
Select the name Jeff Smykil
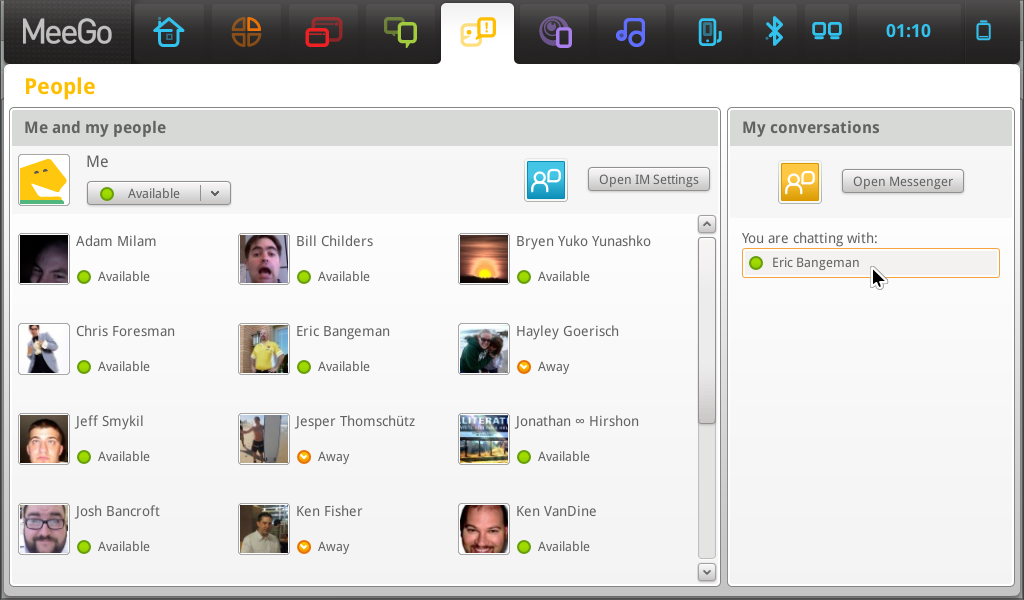[109, 422]
